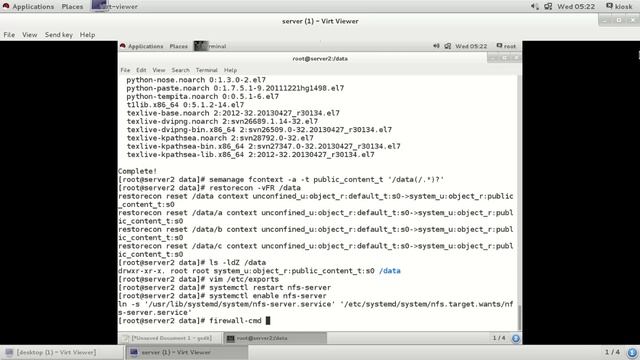
Task: Click the host Red Hat logo icon
Action: point(6,6)
